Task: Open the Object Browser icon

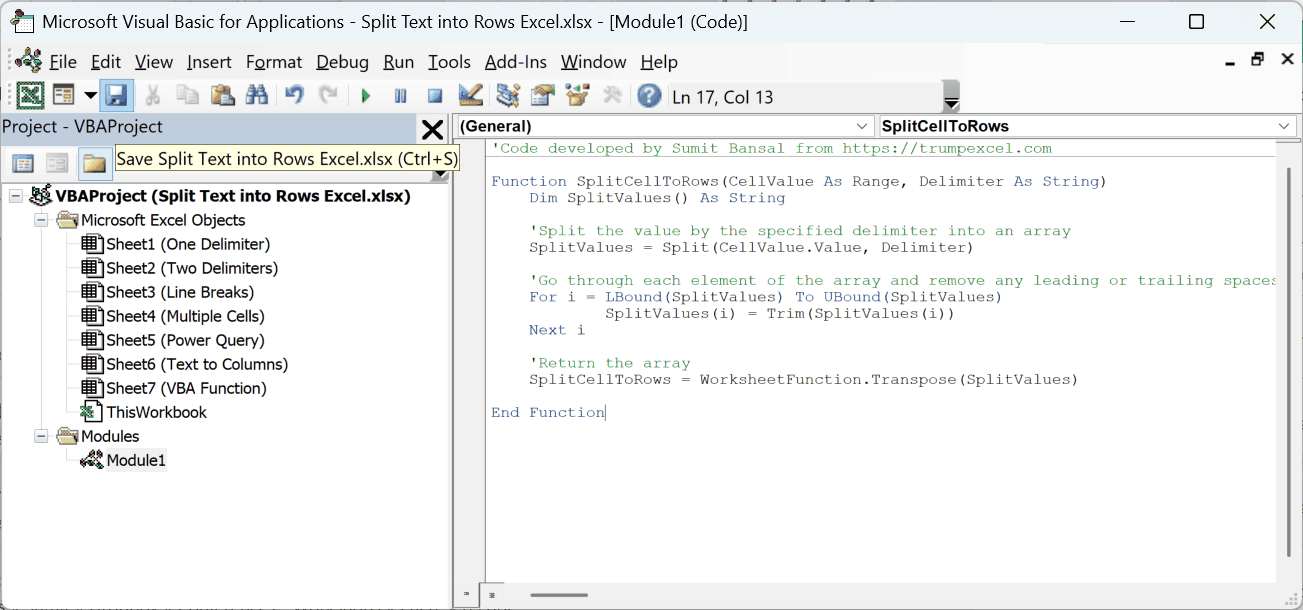Action: coord(577,96)
